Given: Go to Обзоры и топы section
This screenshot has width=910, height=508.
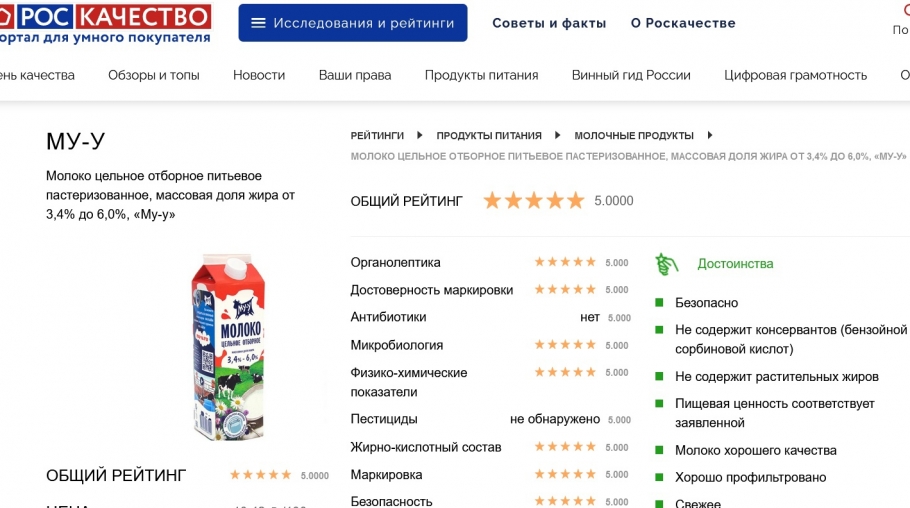Looking at the screenshot, I should (x=154, y=75).
